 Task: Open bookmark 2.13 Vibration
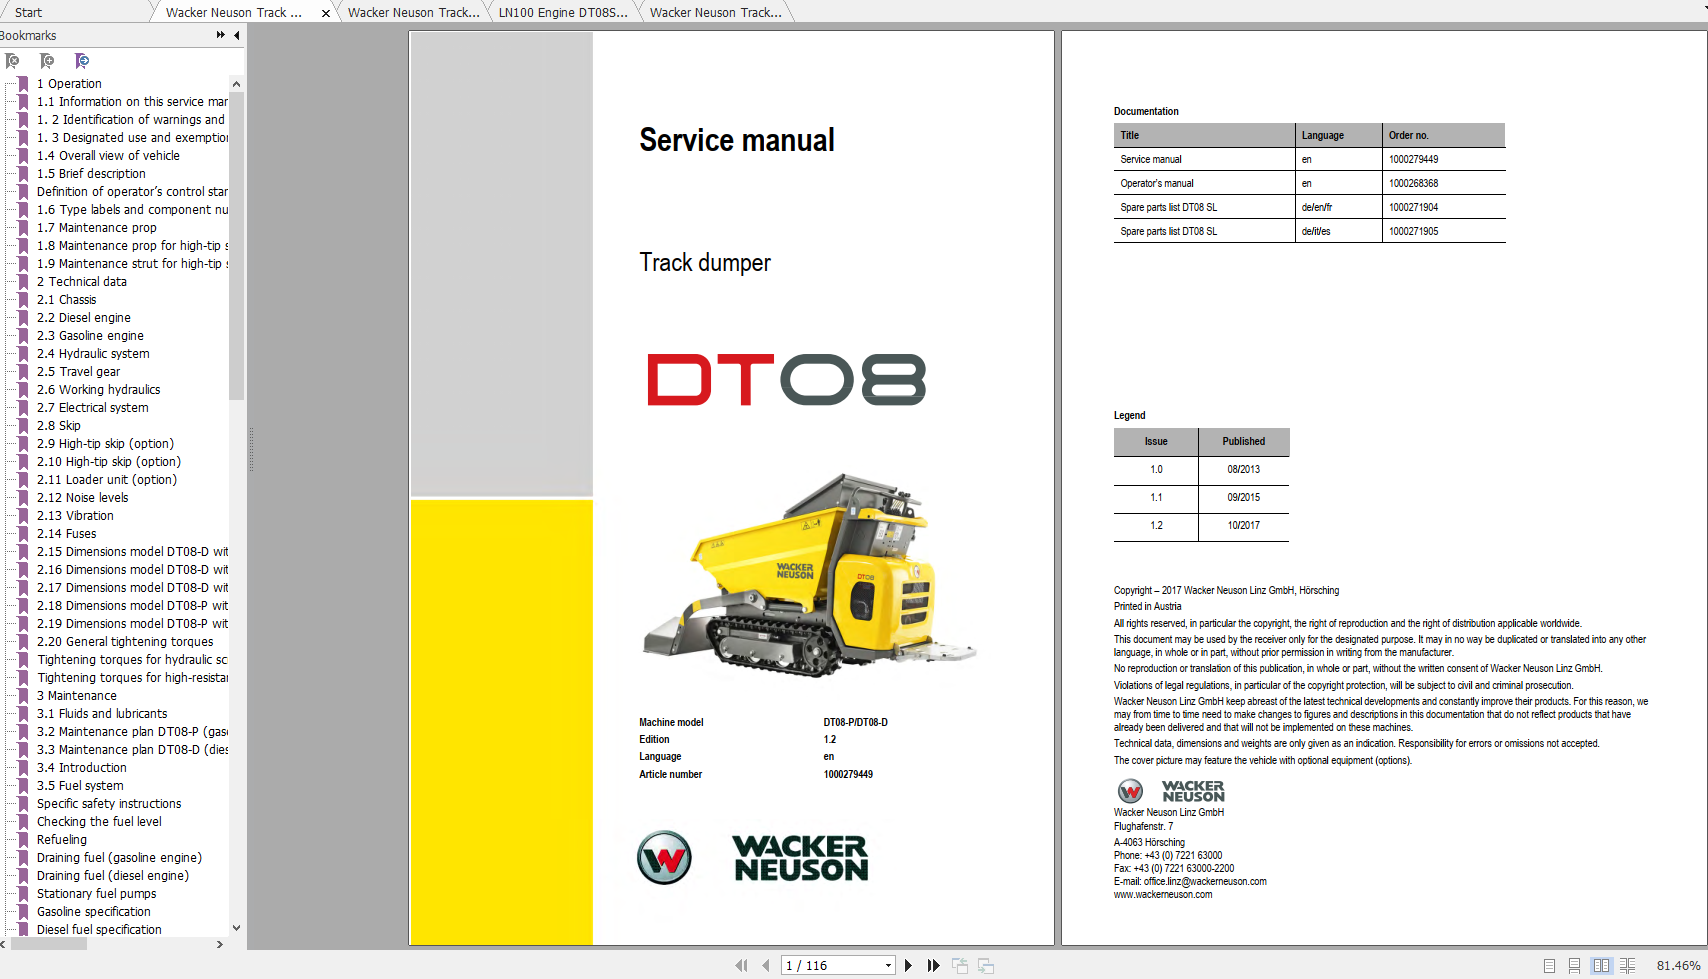75,516
